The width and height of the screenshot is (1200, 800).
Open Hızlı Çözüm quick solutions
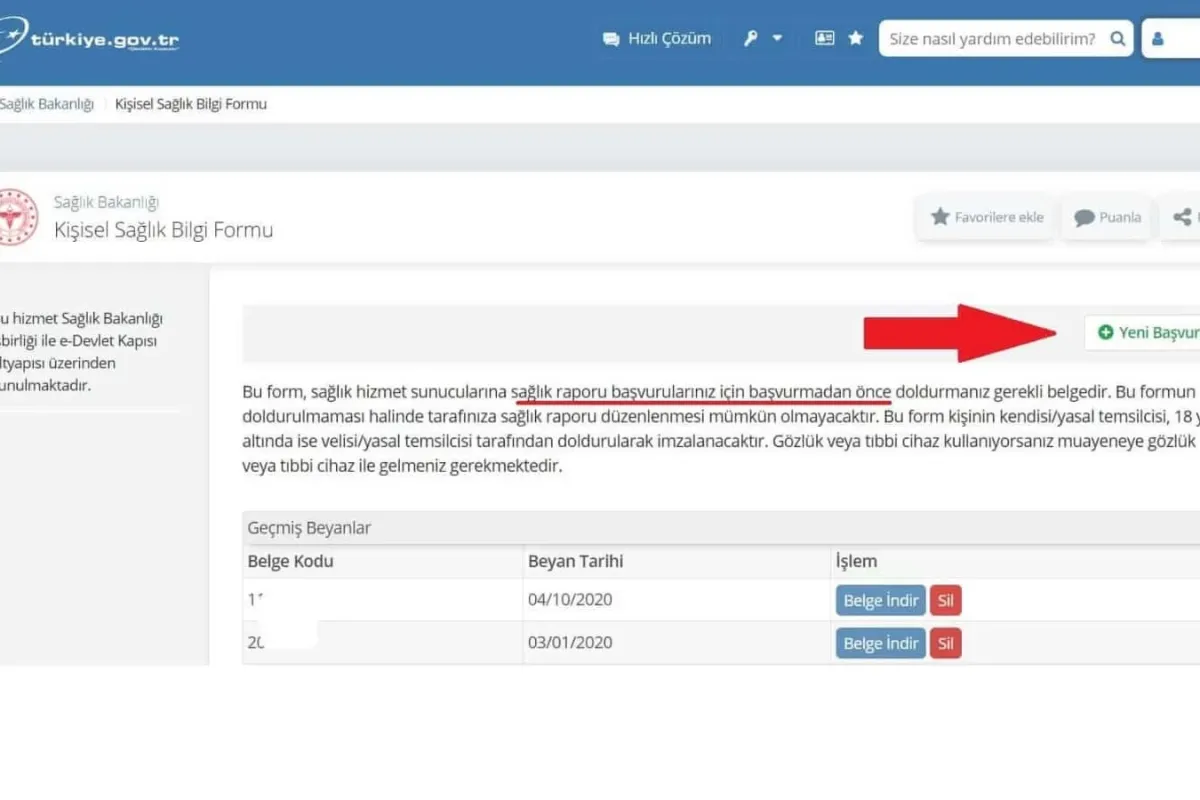pos(656,38)
